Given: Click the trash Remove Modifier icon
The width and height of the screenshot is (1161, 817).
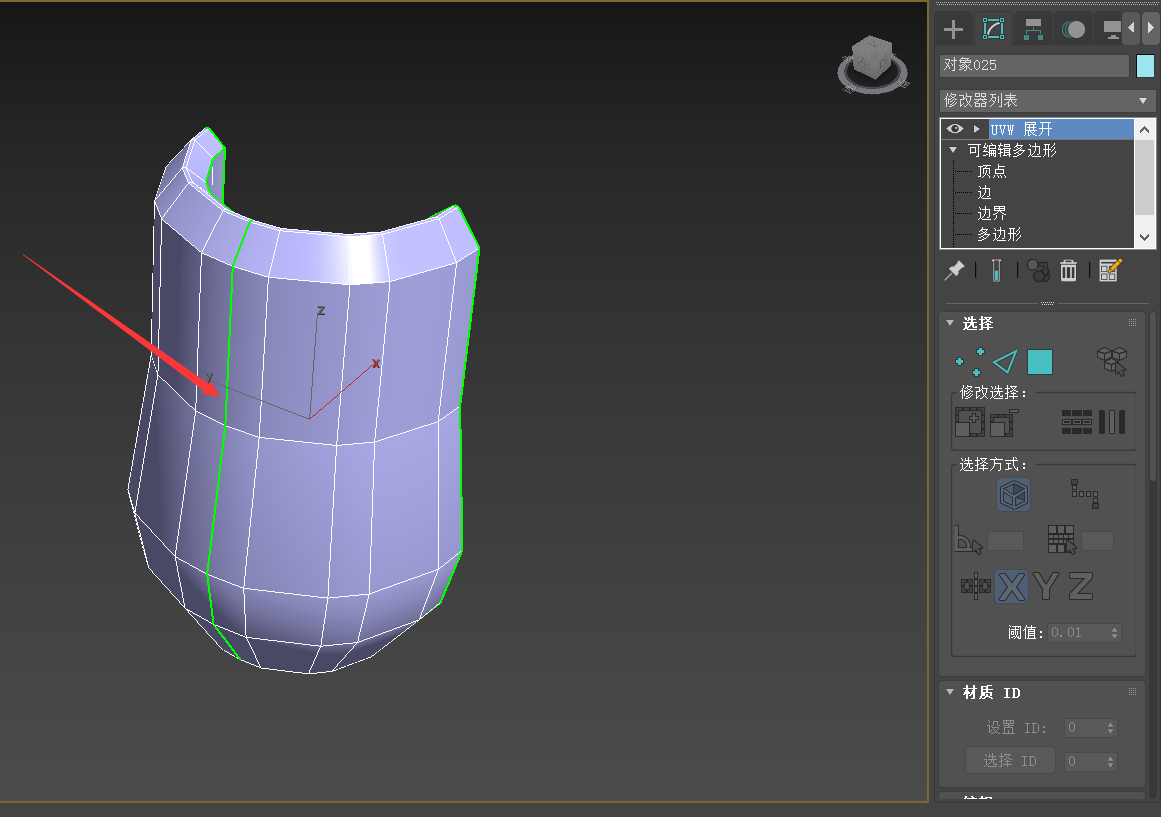Looking at the screenshot, I should [1068, 270].
